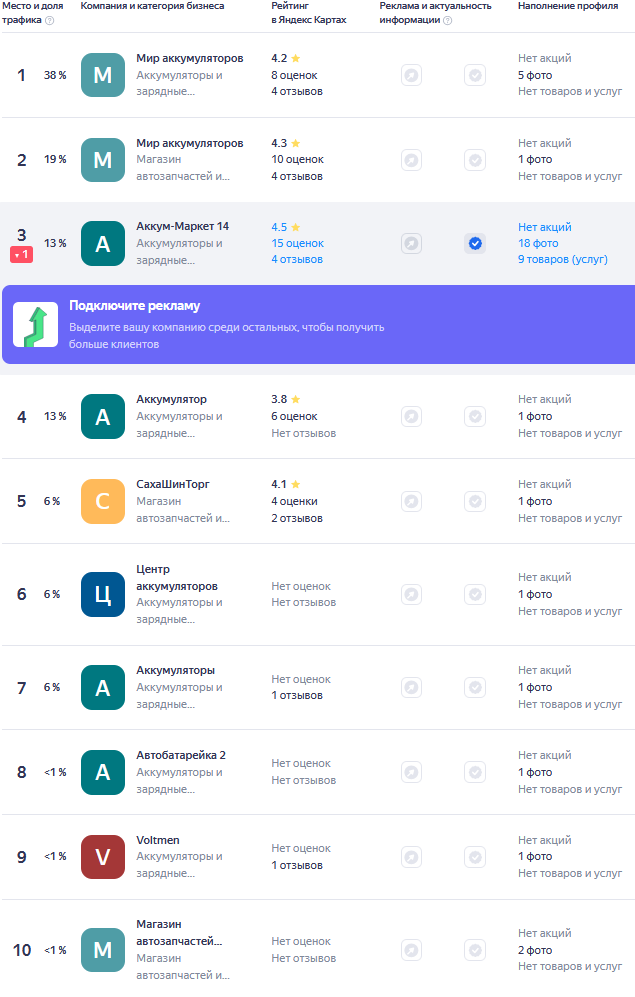Click the 5 фото text in row 1

point(535,75)
